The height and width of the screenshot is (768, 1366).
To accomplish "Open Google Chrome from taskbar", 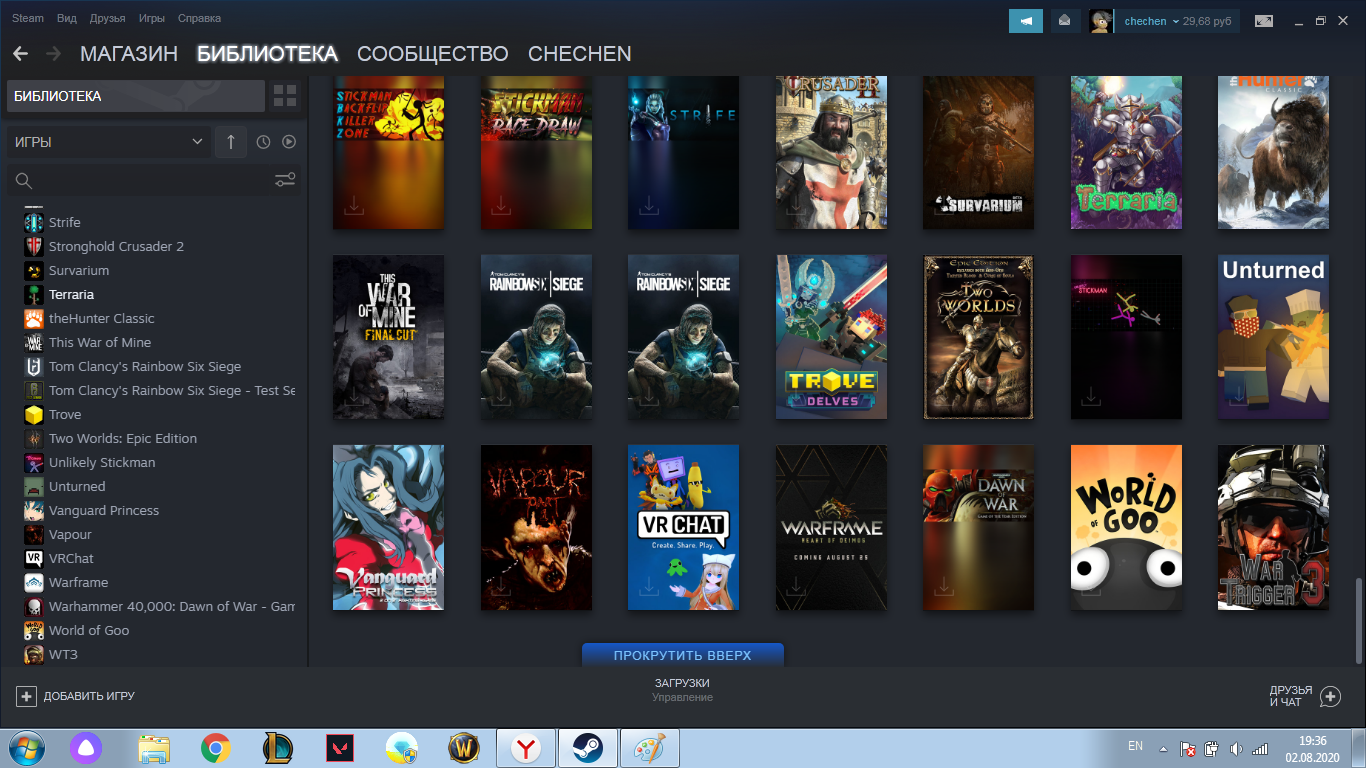I will coord(215,748).
